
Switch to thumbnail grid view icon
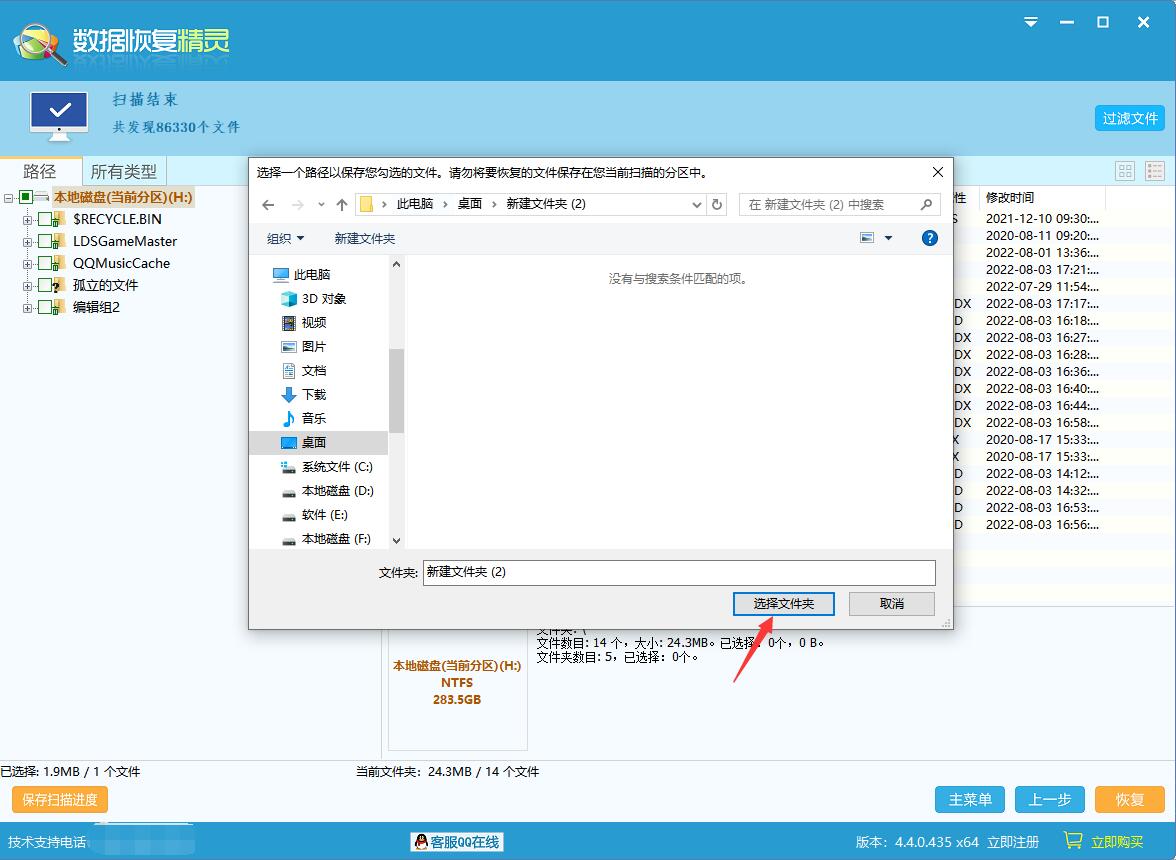pyautogui.click(x=1125, y=171)
